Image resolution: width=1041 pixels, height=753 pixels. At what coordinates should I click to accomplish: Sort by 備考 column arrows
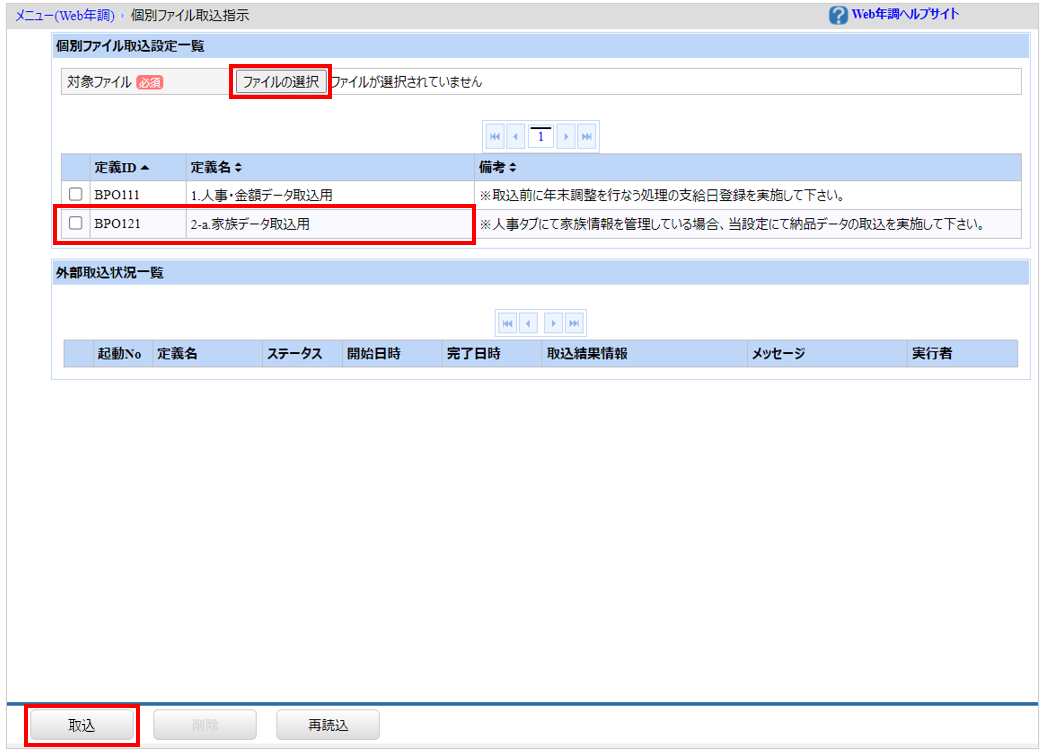513,168
